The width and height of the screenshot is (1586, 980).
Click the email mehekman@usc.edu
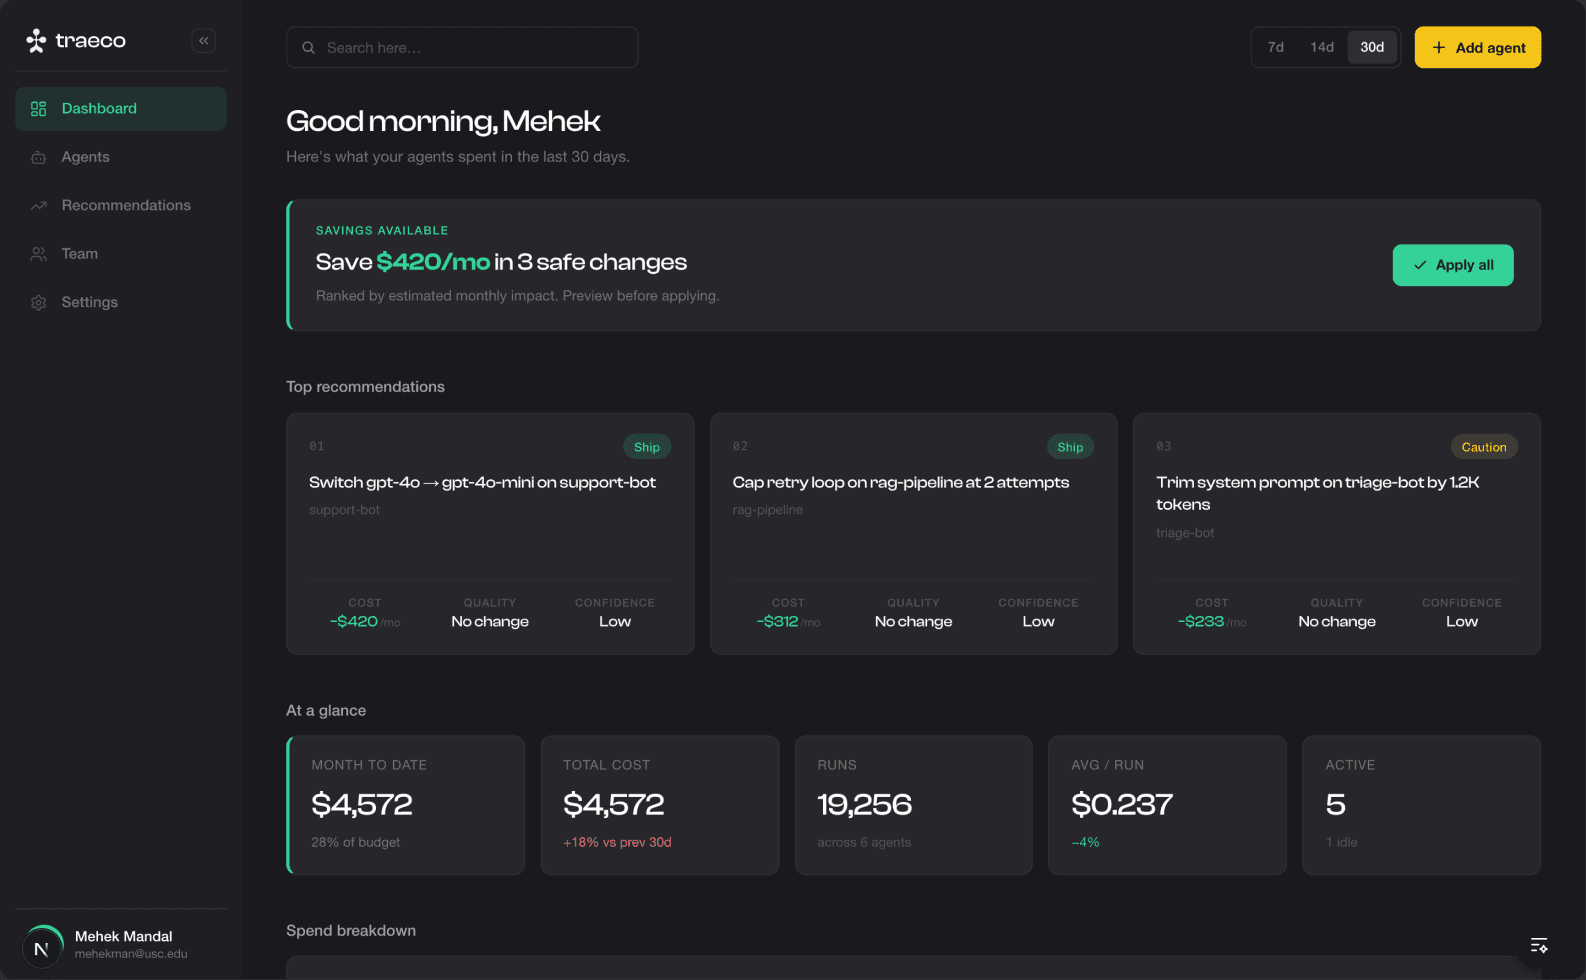(131, 955)
